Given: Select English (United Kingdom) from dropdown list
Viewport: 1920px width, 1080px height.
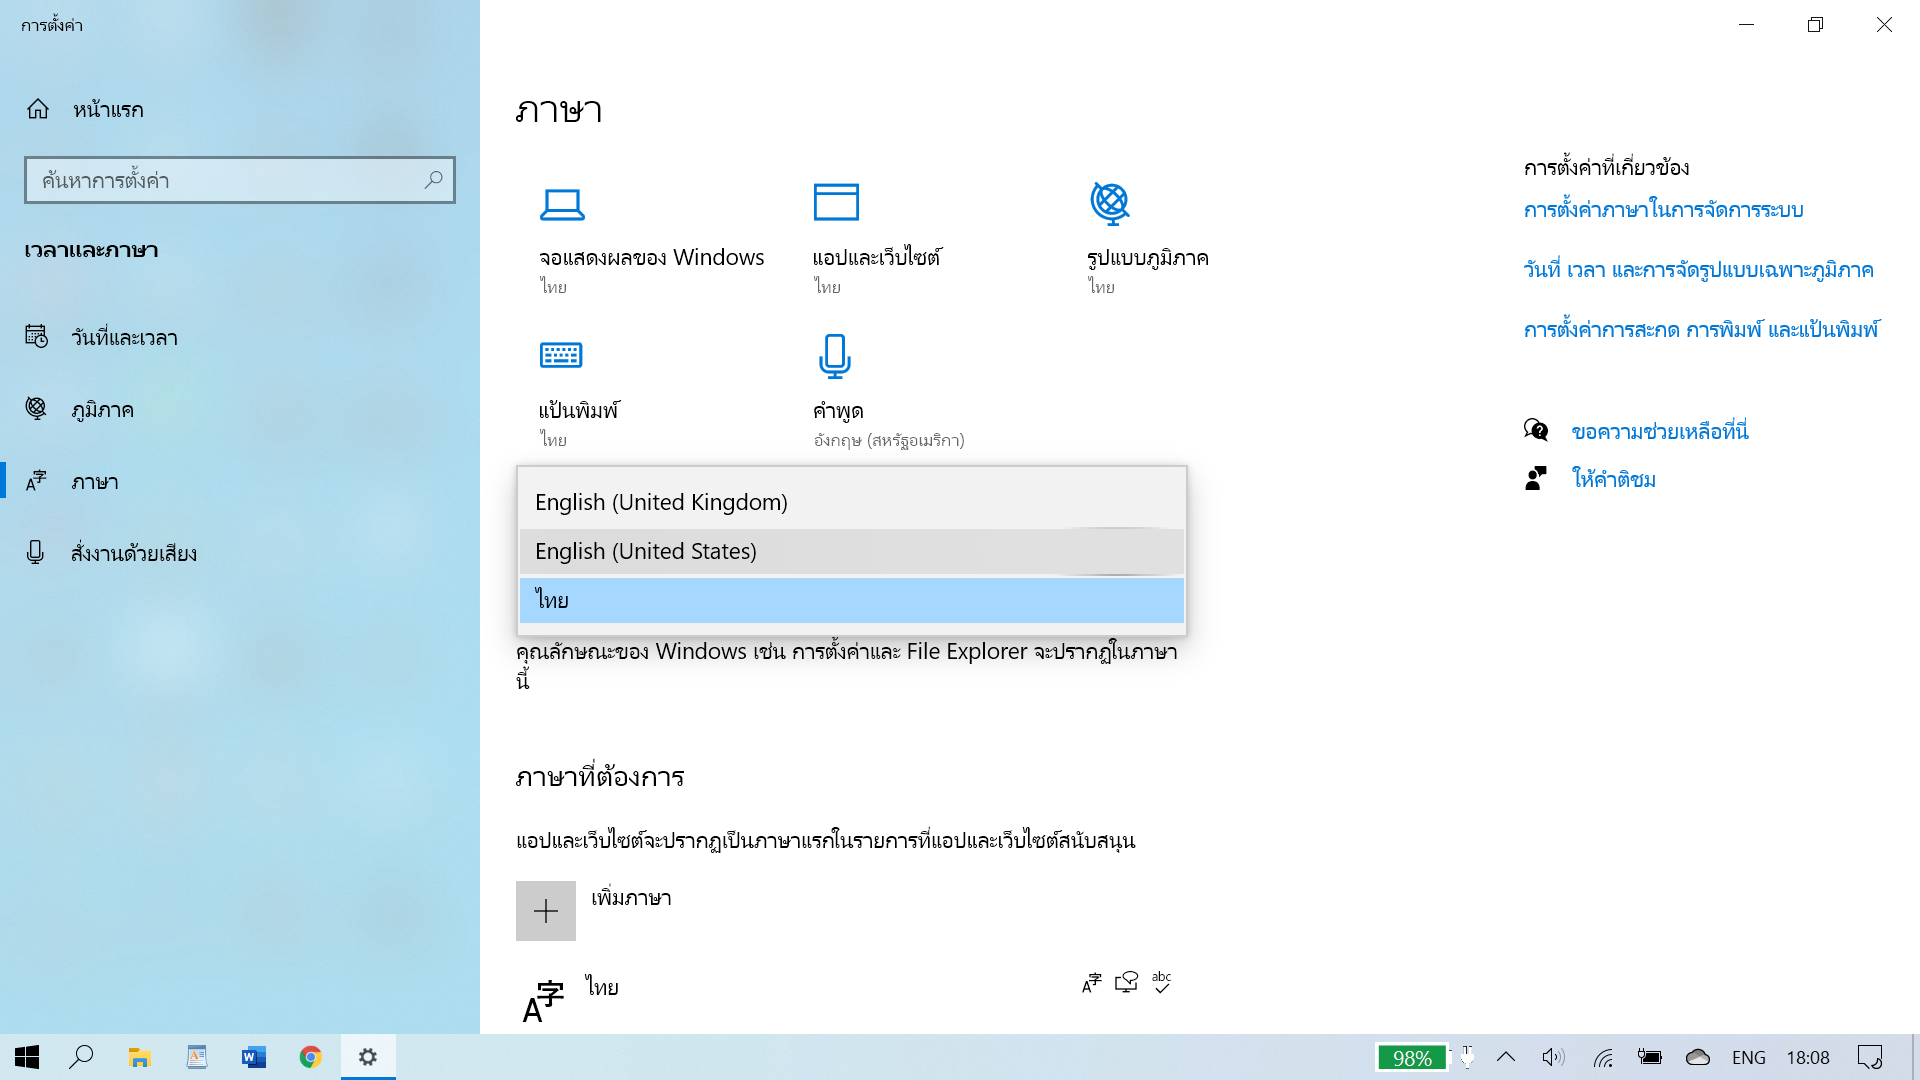Looking at the screenshot, I should 852,502.
